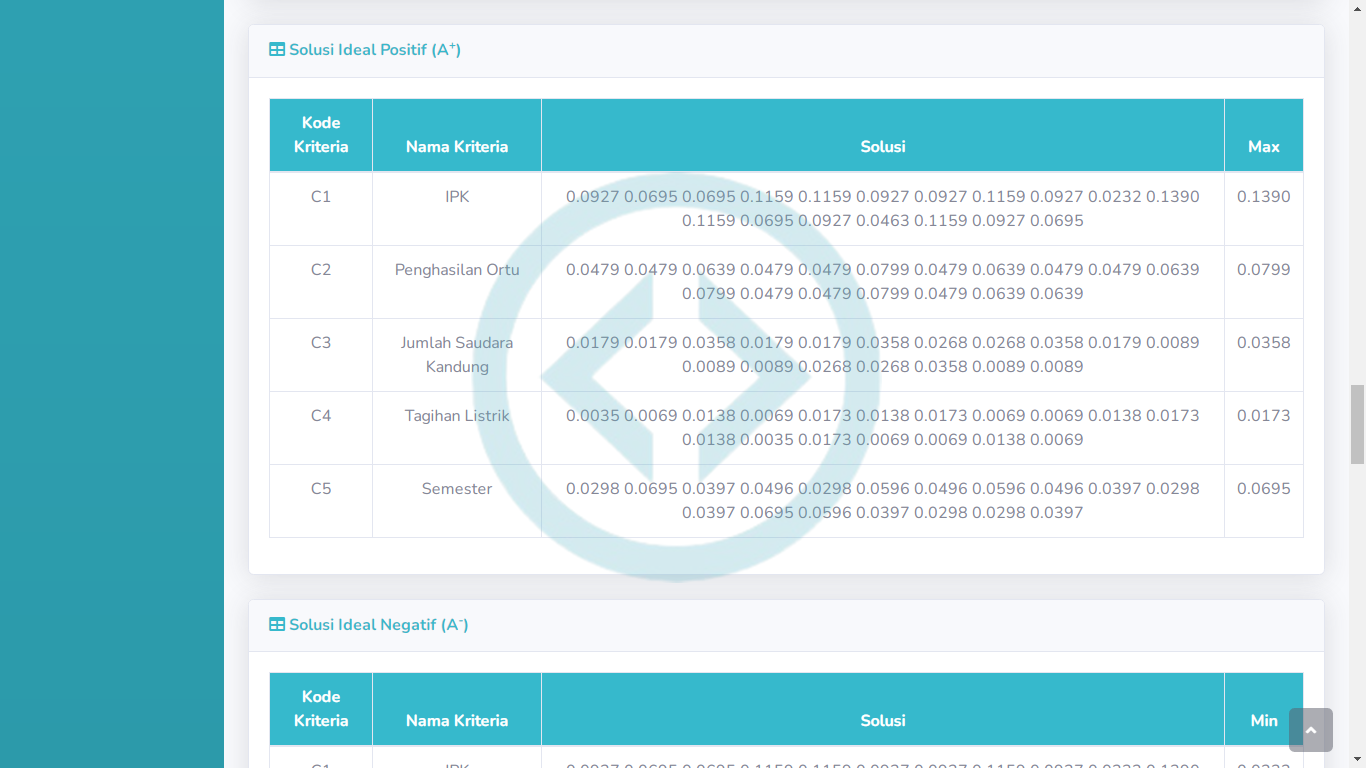This screenshot has height=768, width=1366.
Task: Click the Solusi header in positive table
Action: pos(882,146)
